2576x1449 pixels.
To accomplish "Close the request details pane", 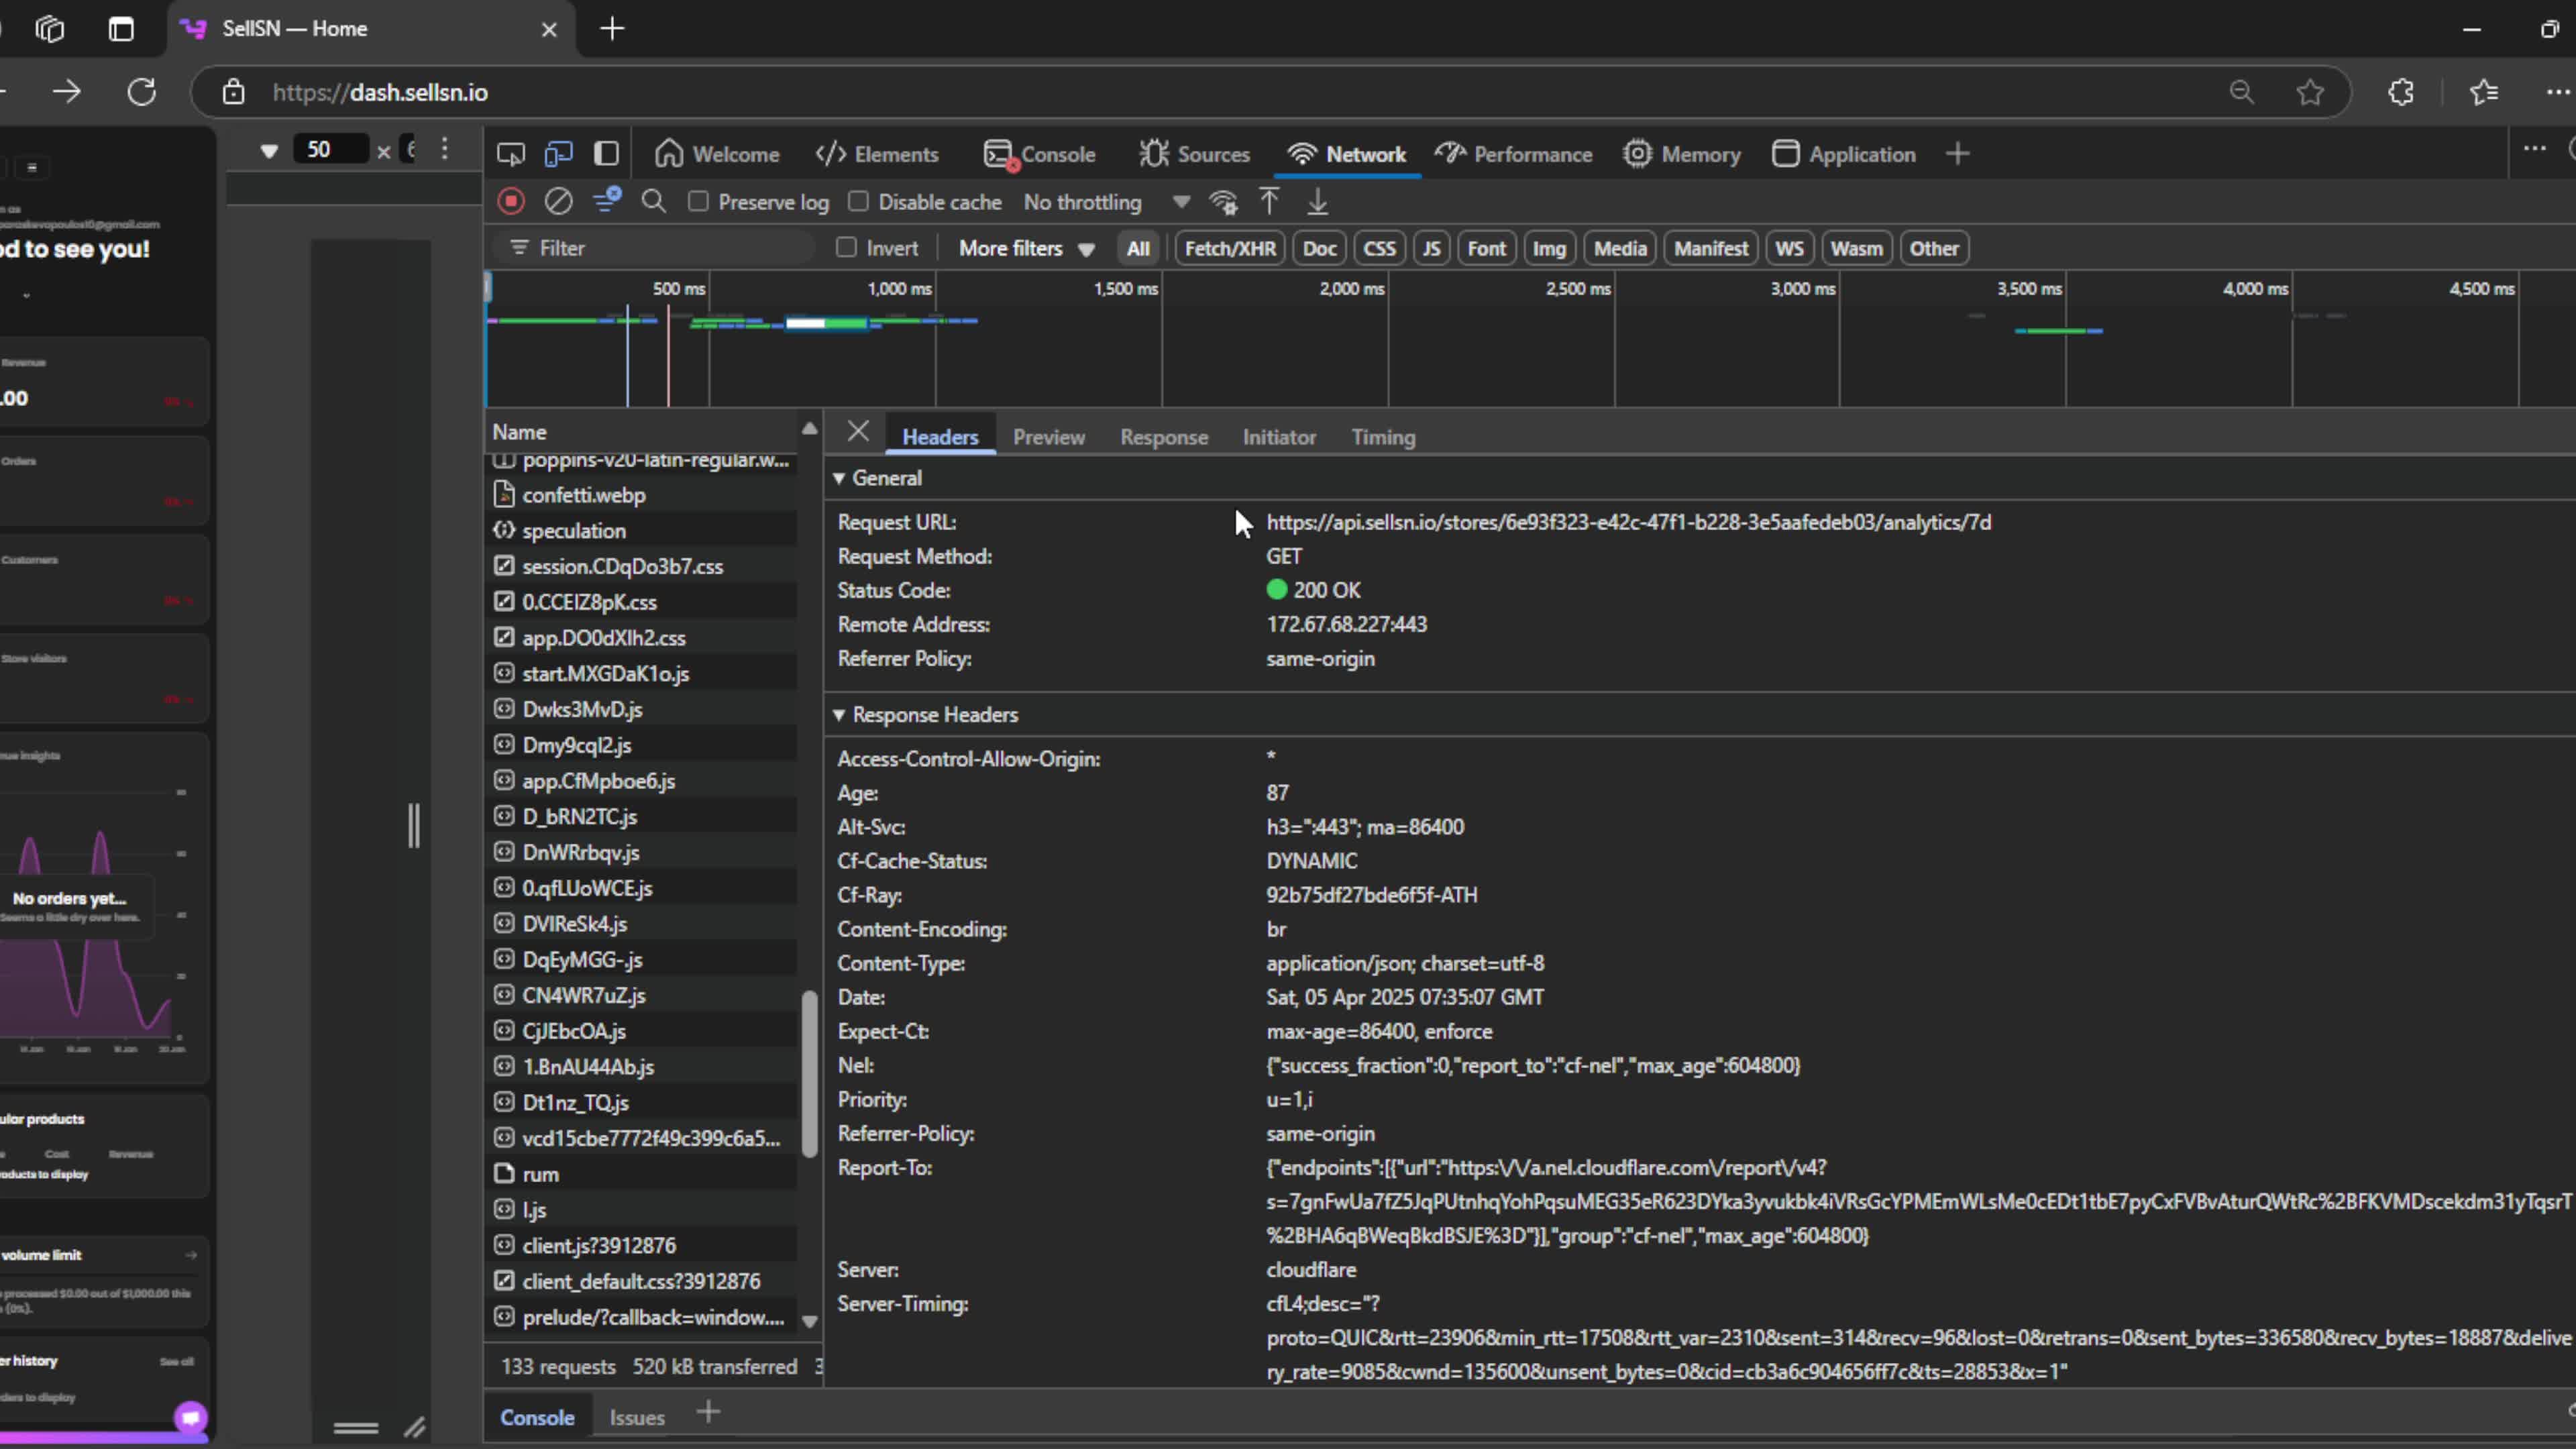I will (858, 432).
